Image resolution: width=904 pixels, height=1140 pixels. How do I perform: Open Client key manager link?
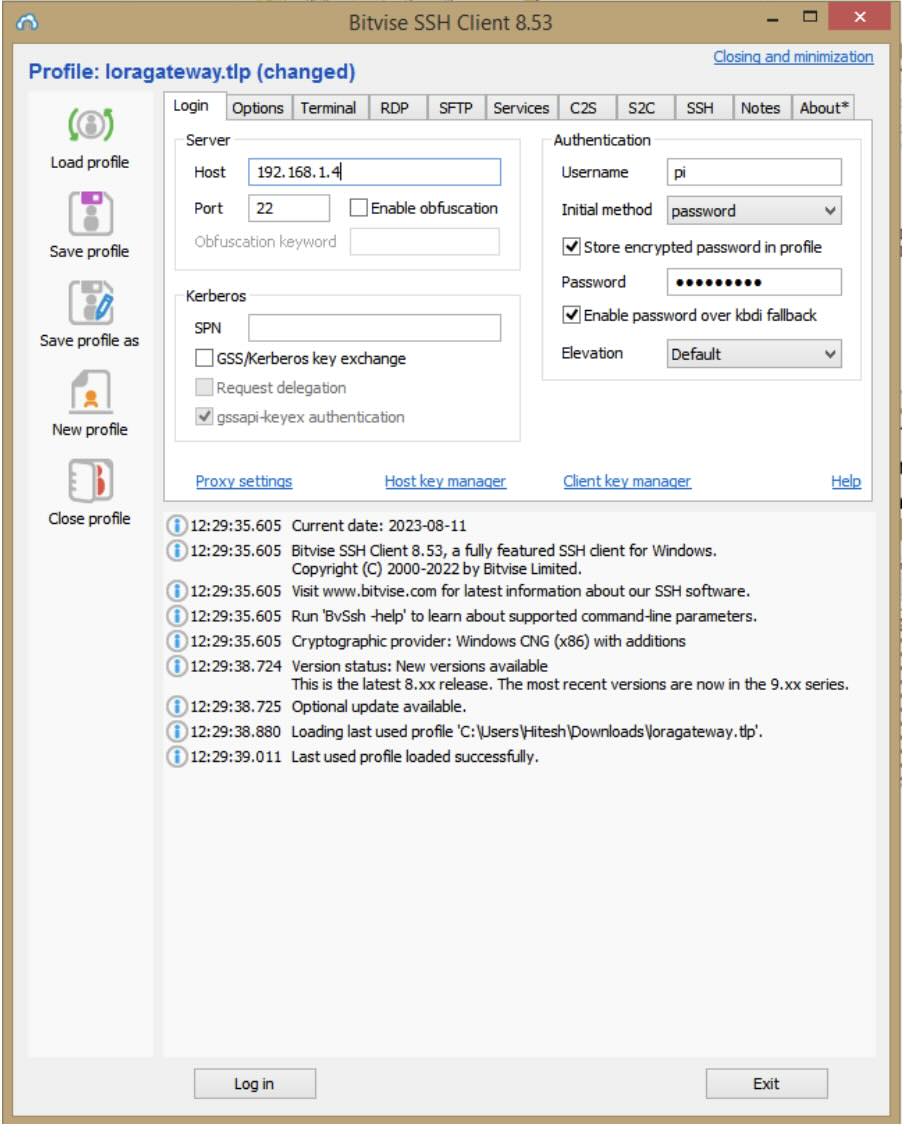[x=627, y=481]
